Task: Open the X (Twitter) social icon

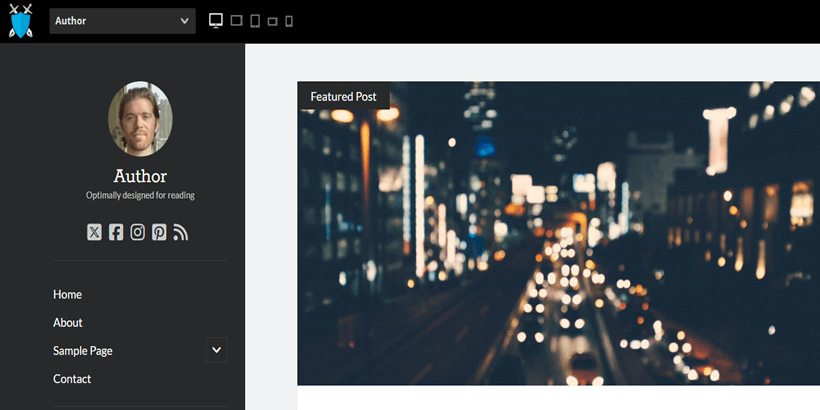Action: click(x=94, y=232)
